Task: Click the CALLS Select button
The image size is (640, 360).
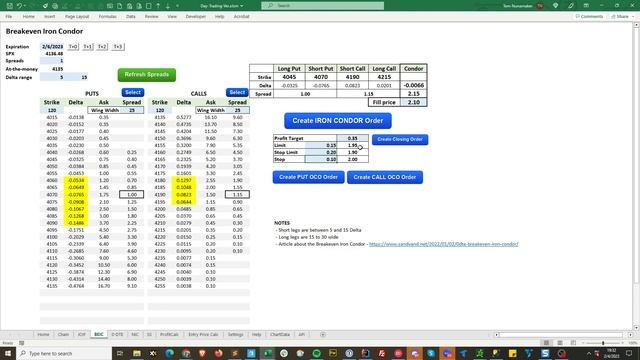Action: coord(237,93)
